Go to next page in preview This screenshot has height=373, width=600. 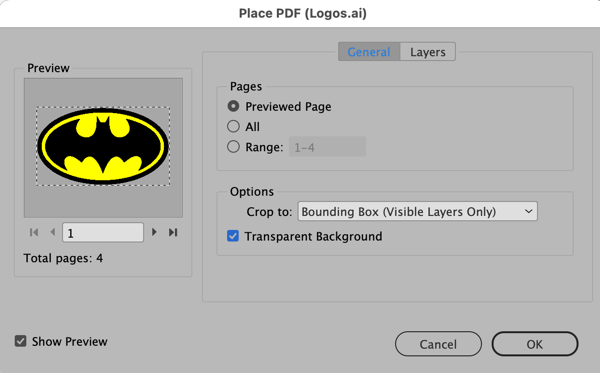[154, 232]
